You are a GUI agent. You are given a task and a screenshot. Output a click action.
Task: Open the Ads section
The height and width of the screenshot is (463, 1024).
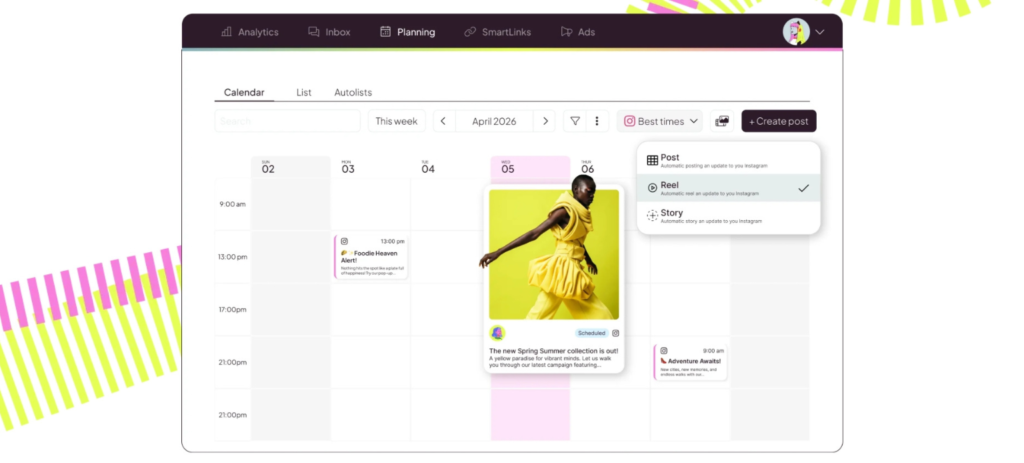click(x=578, y=32)
